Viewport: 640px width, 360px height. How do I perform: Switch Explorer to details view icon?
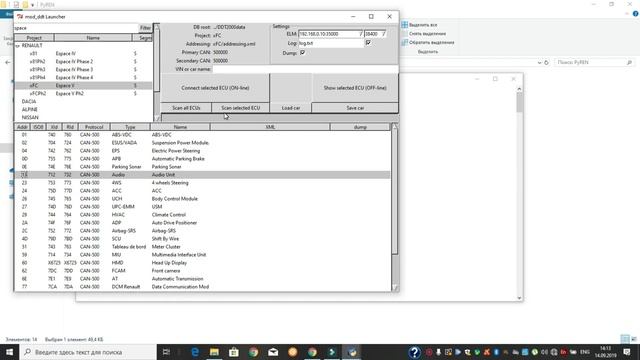(x=624, y=339)
